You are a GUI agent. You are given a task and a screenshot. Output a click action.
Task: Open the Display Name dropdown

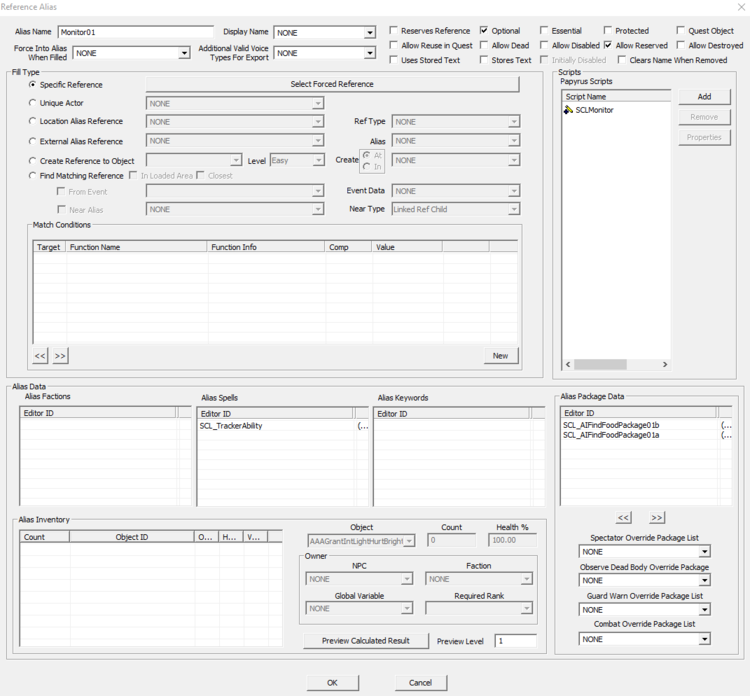[370, 33]
